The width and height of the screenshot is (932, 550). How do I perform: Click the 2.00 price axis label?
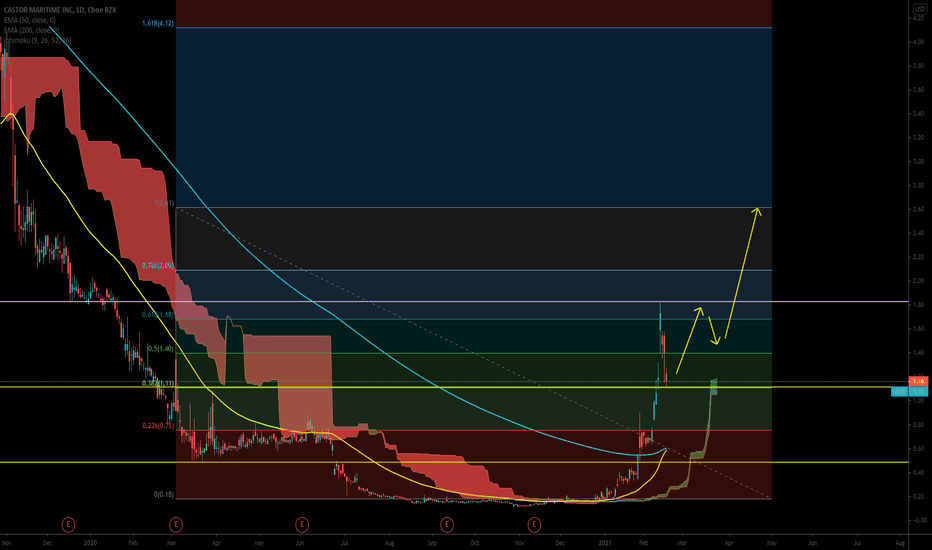[918, 281]
